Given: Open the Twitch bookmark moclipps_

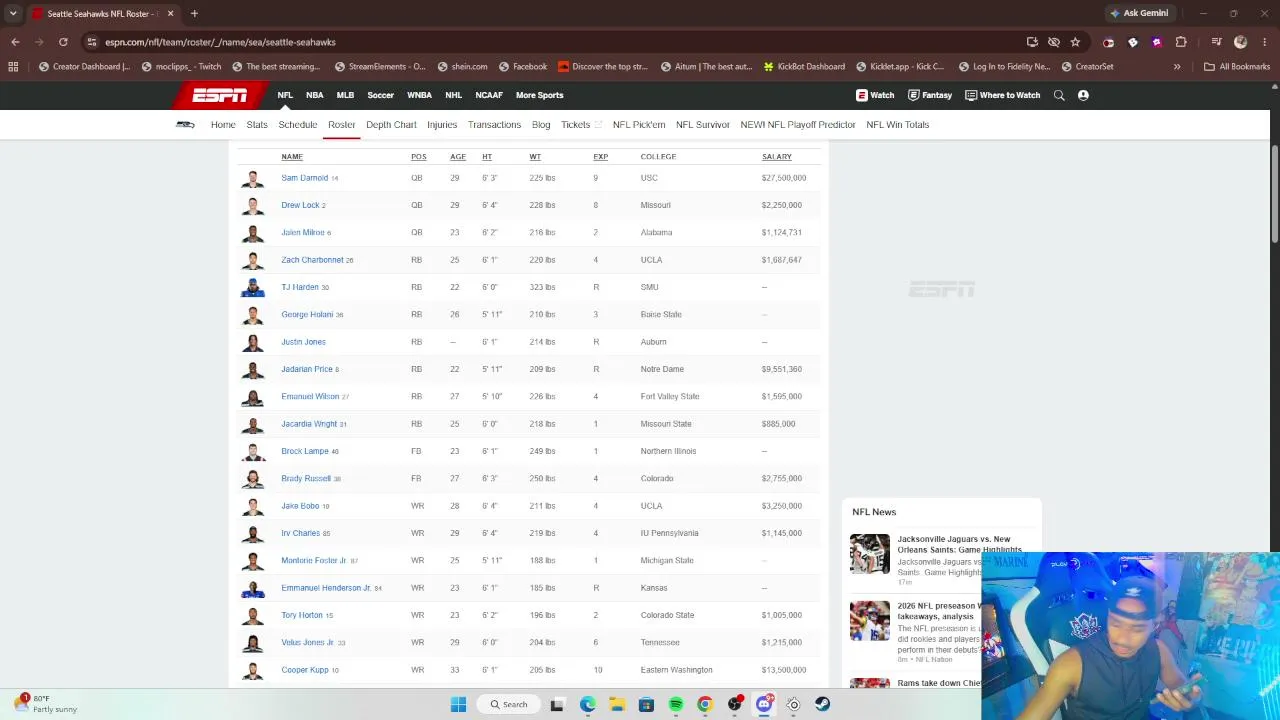Looking at the screenshot, I should click(x=181, y=67).
